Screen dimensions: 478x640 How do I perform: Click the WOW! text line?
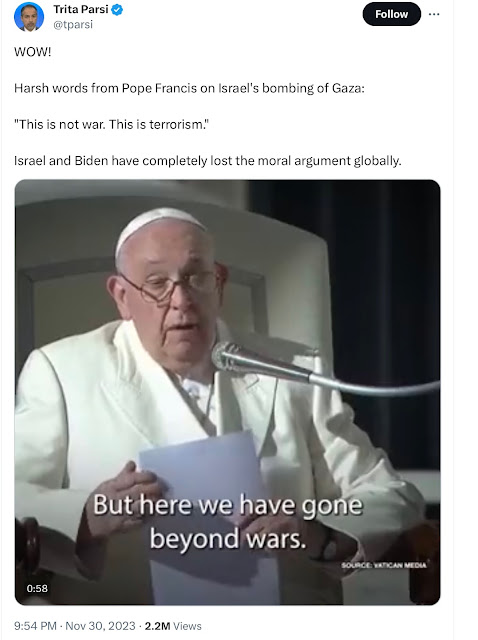pyautogui.click(x=33, y=52)
